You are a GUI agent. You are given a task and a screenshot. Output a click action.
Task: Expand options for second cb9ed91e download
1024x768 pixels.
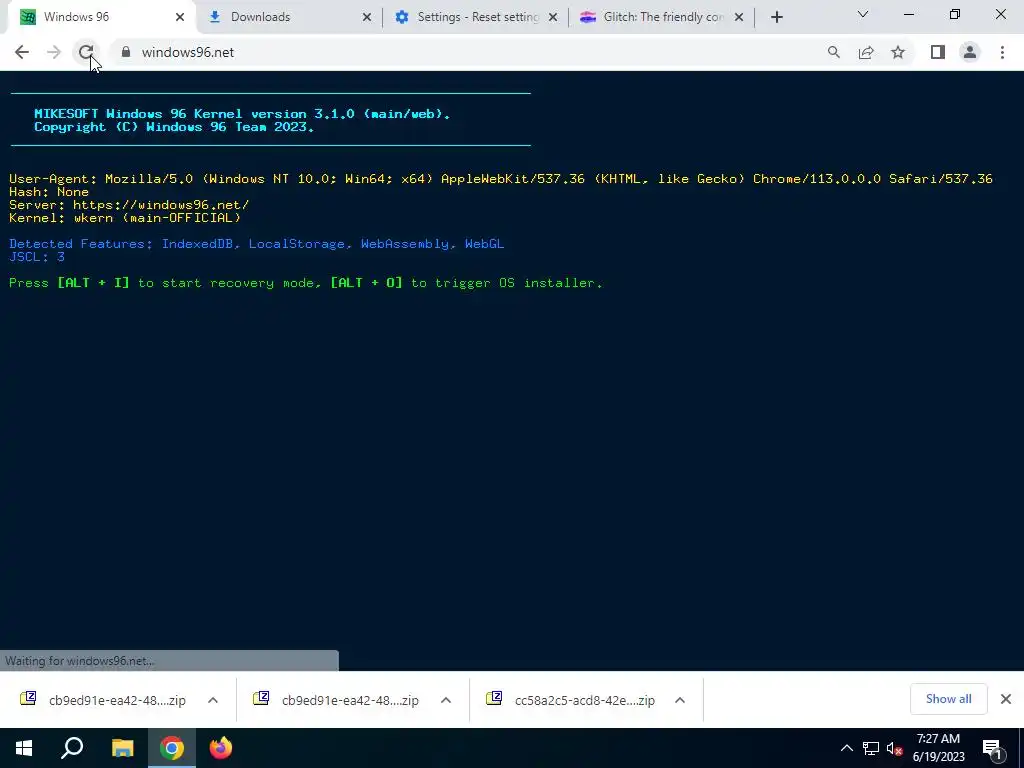pos(446,700)
